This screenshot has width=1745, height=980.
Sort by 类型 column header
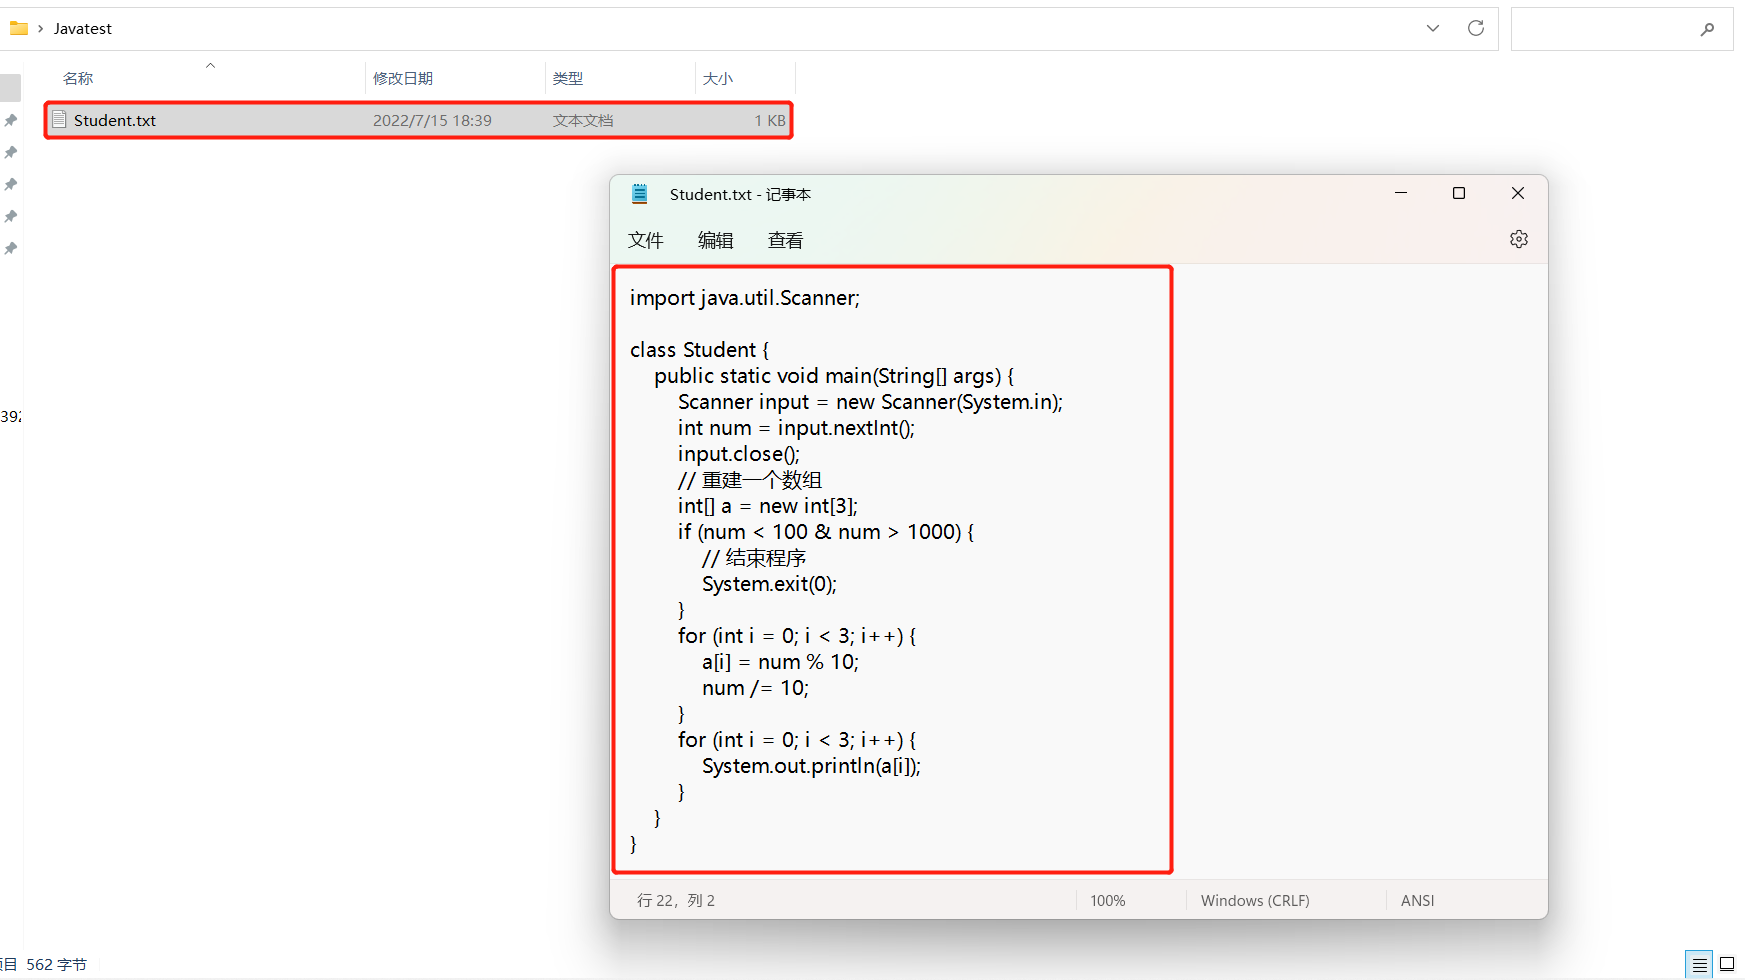tap(568, 78)
